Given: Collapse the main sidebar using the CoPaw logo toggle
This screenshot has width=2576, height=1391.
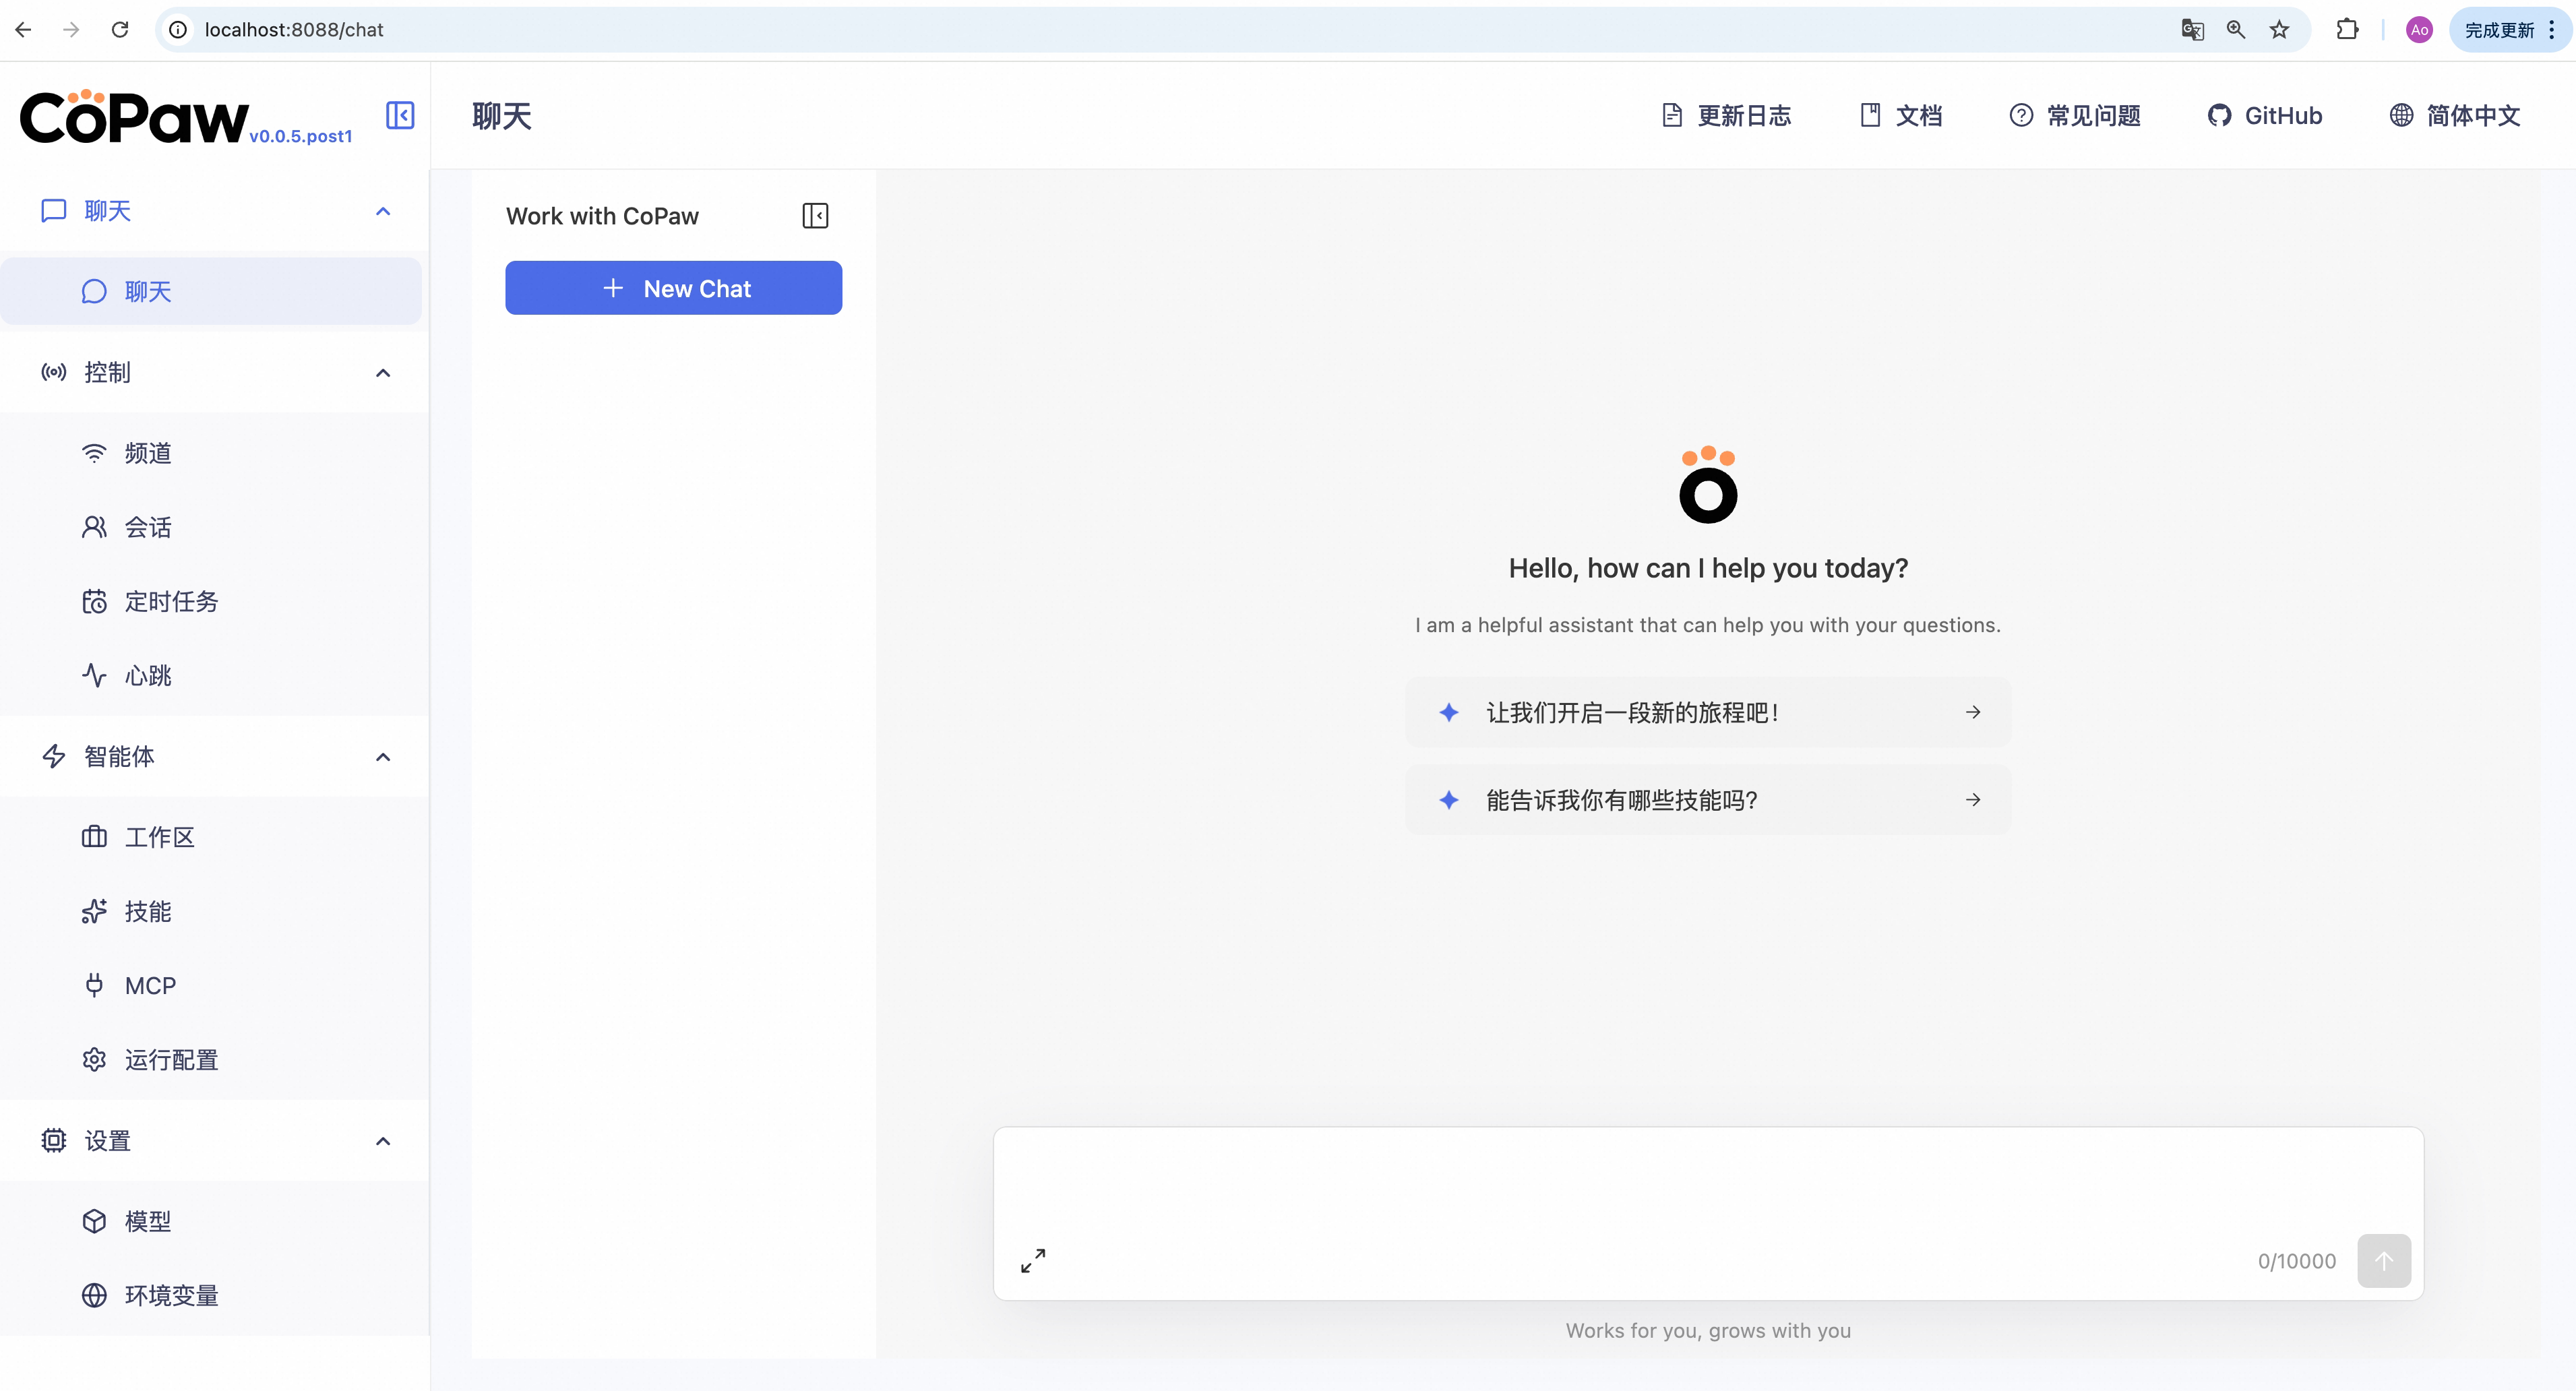Looking at the screenshot, I should coord(400,115).
